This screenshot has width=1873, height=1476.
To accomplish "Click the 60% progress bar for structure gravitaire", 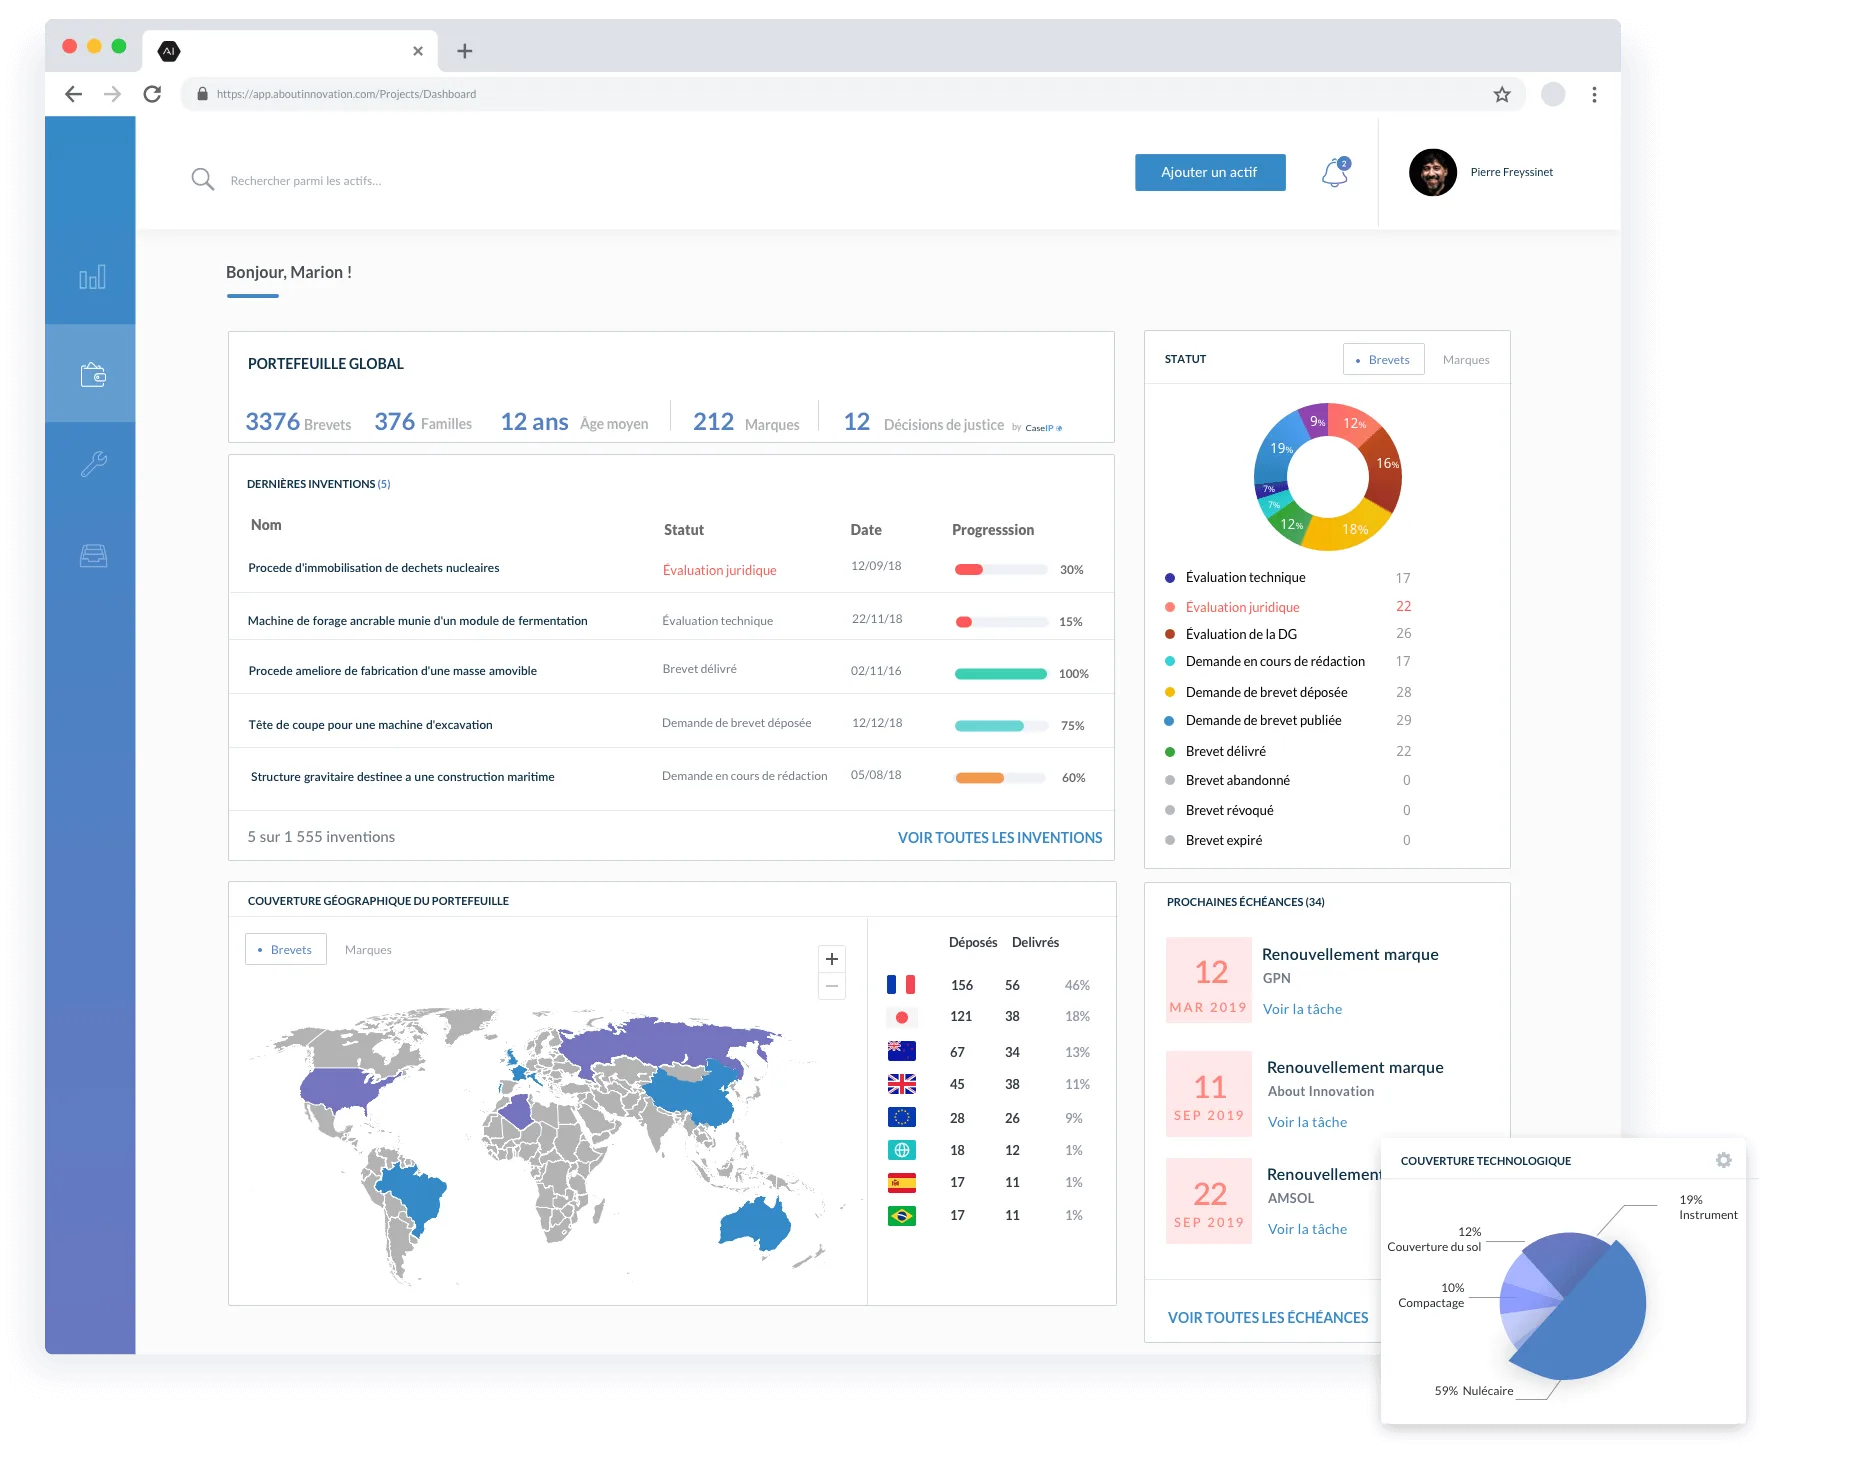I will 1000,777.
